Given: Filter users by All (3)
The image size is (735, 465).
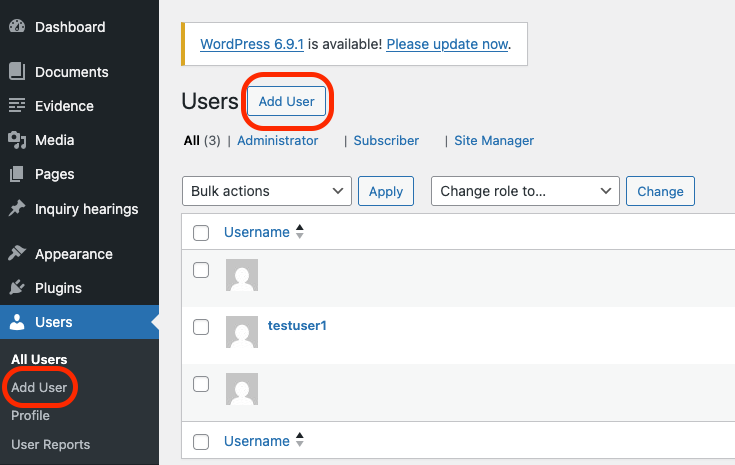Looking at the screenshot, I should 202,141.
